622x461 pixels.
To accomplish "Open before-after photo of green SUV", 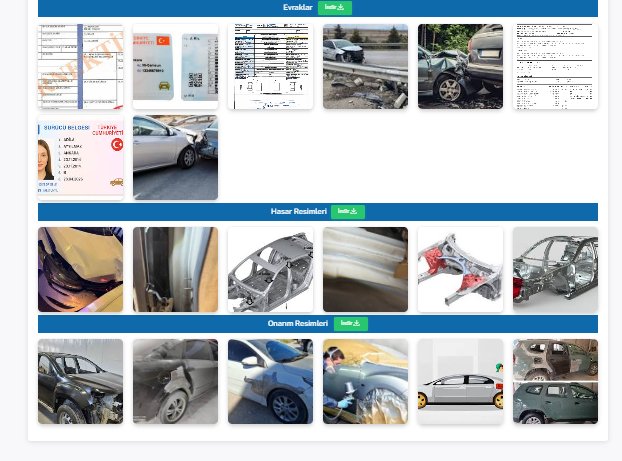I will 555,381.
